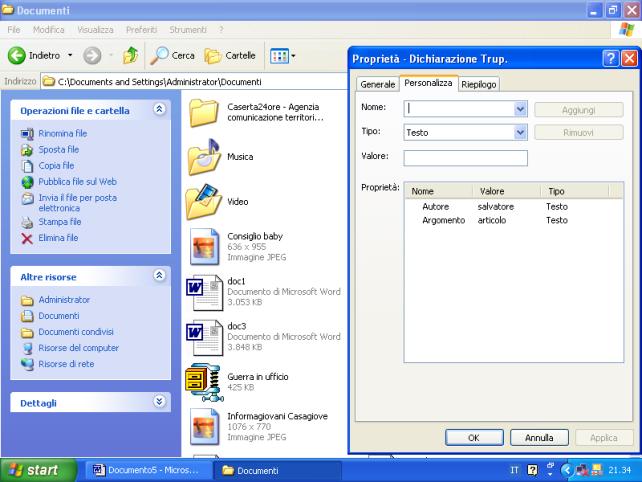Open the Cerca search tool
The height and width of the screenshot is (482, 642).
pyautogui.click(x=172, y=55)
